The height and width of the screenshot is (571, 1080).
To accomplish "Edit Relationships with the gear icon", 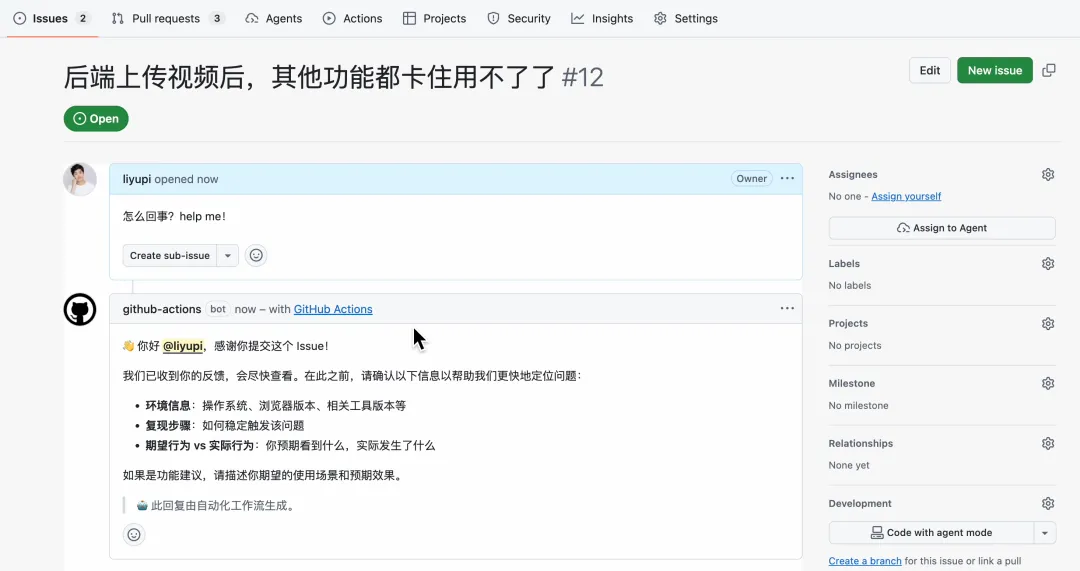I will pos(1048,443).
